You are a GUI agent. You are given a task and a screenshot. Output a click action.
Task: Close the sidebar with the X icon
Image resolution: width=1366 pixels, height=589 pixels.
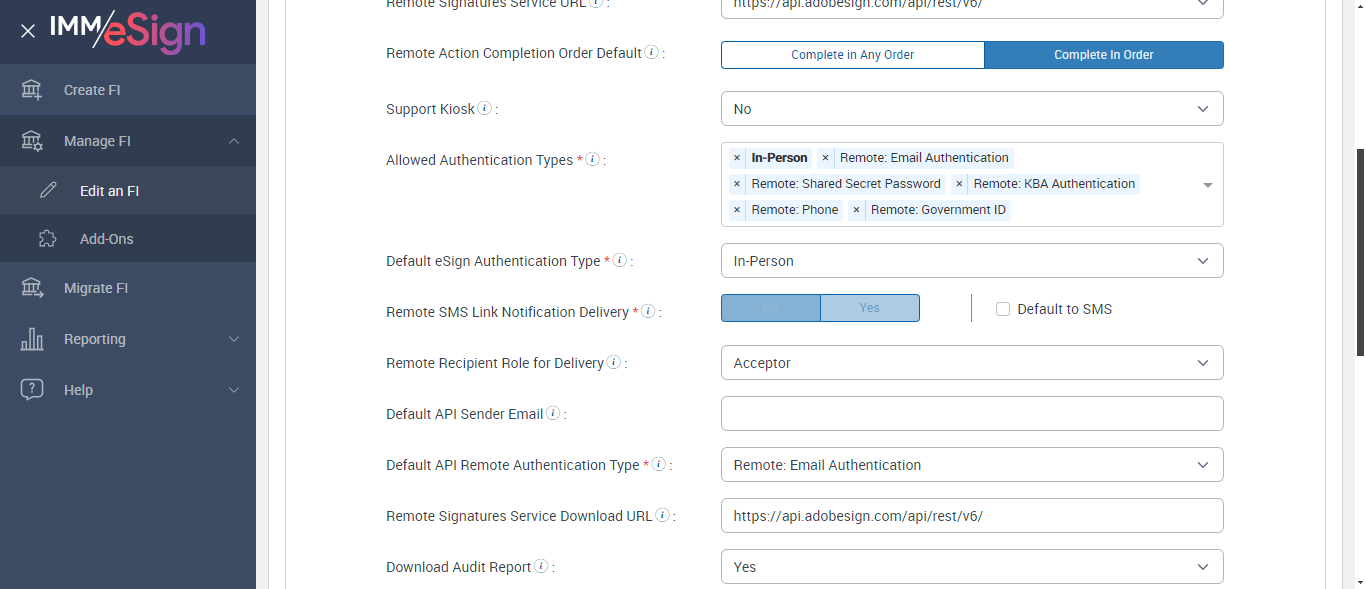pos(28,31)
